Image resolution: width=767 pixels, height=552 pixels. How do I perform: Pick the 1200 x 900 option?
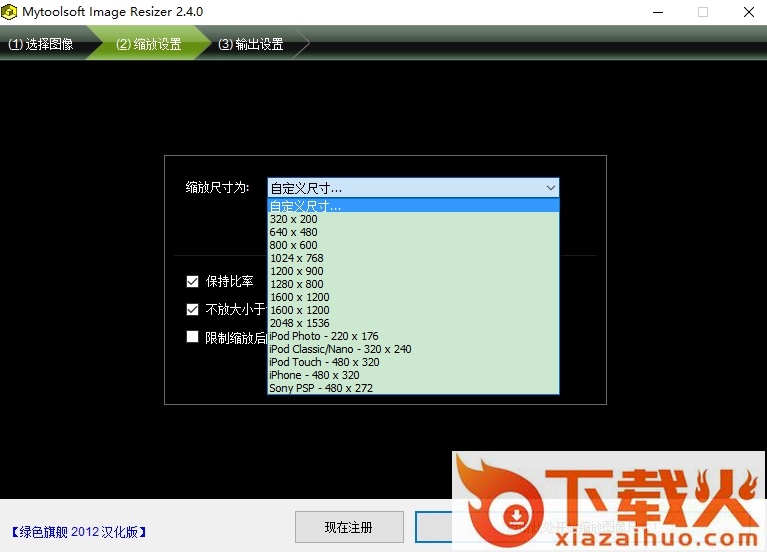[x=413, y=271]
